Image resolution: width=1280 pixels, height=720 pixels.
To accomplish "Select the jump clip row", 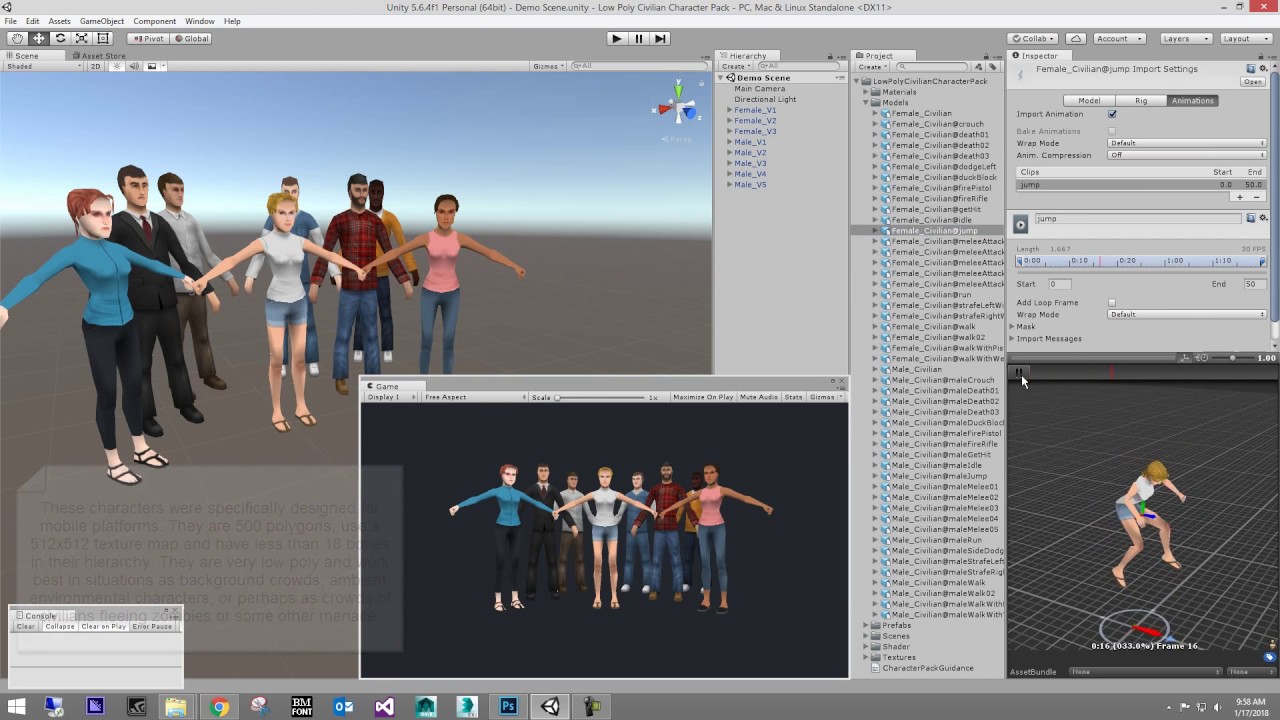I will pyautogui.click(x=1141, y=185).
